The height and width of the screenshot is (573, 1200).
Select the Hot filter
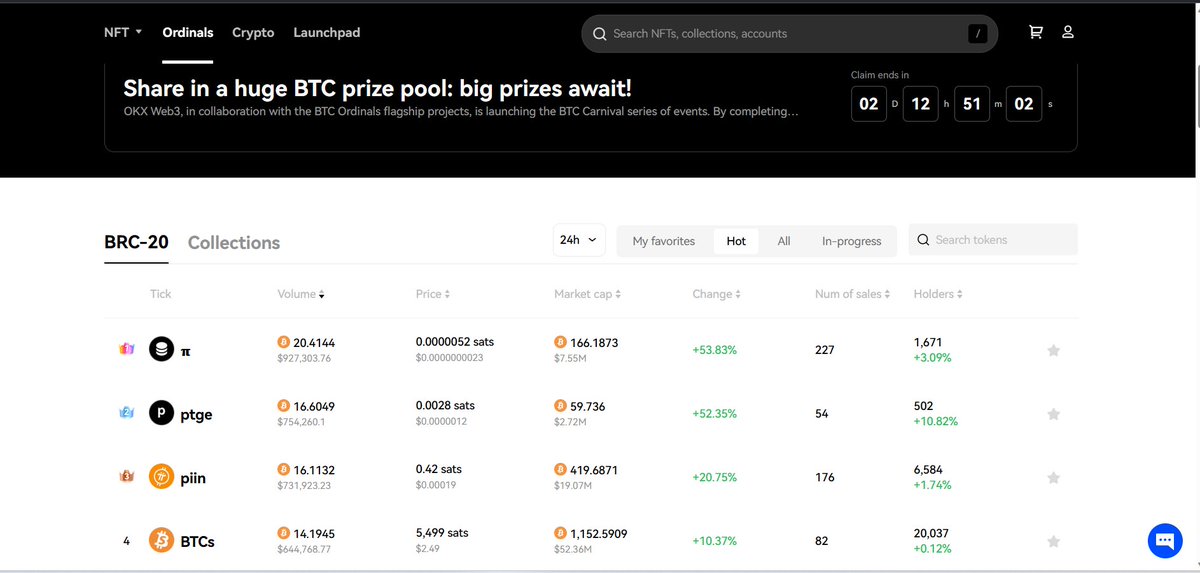coord(736,241)
